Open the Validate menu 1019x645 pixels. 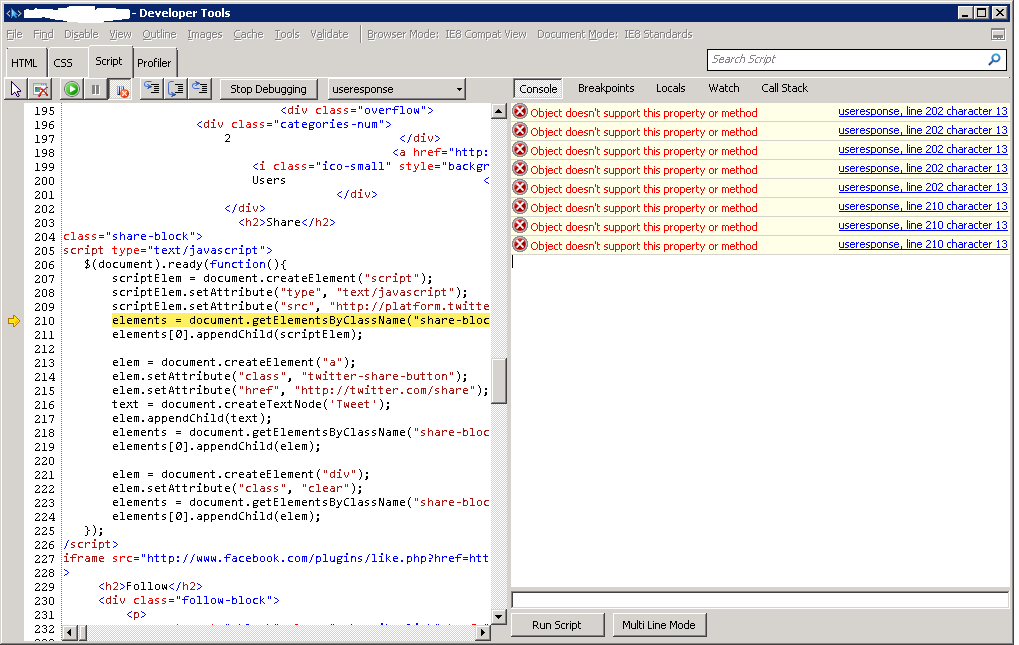coord(329,34)
